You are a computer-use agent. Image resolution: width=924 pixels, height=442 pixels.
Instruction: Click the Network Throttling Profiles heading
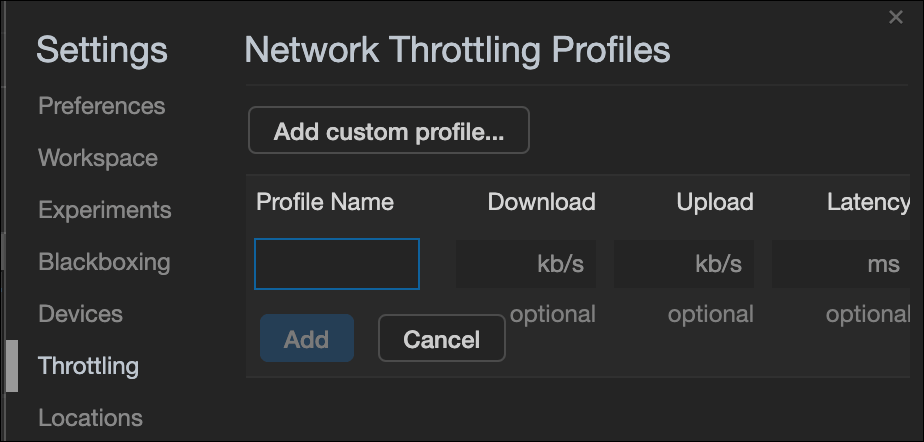457,50
